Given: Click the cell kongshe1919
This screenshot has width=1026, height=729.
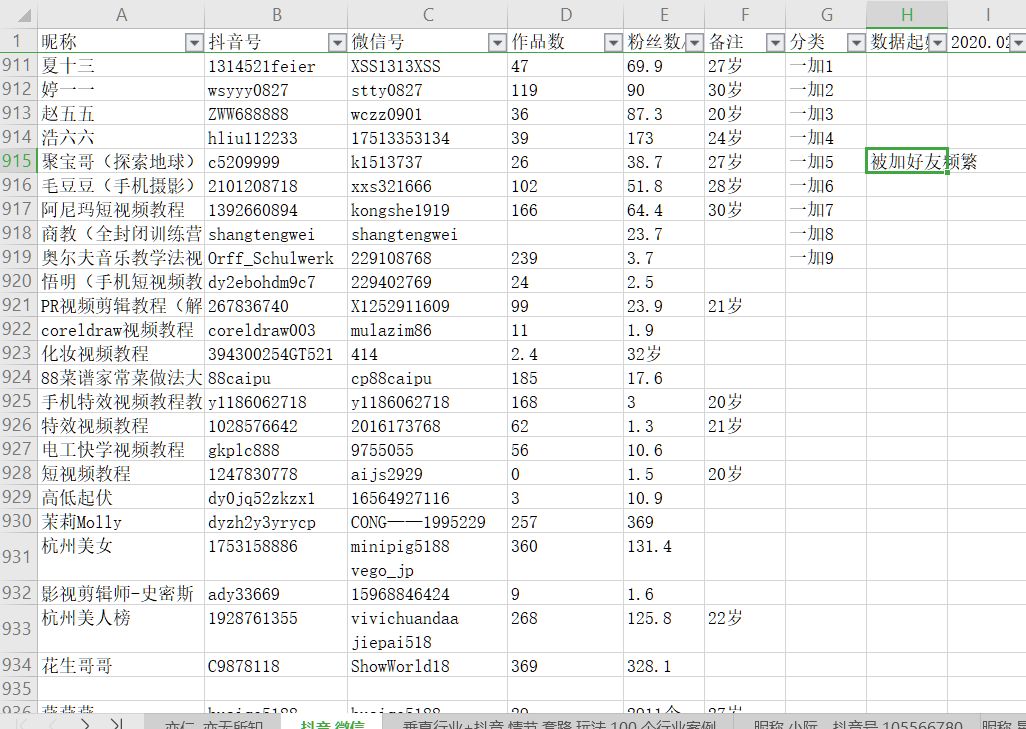Looking at the screenshot, I should (x=428, y=209).
